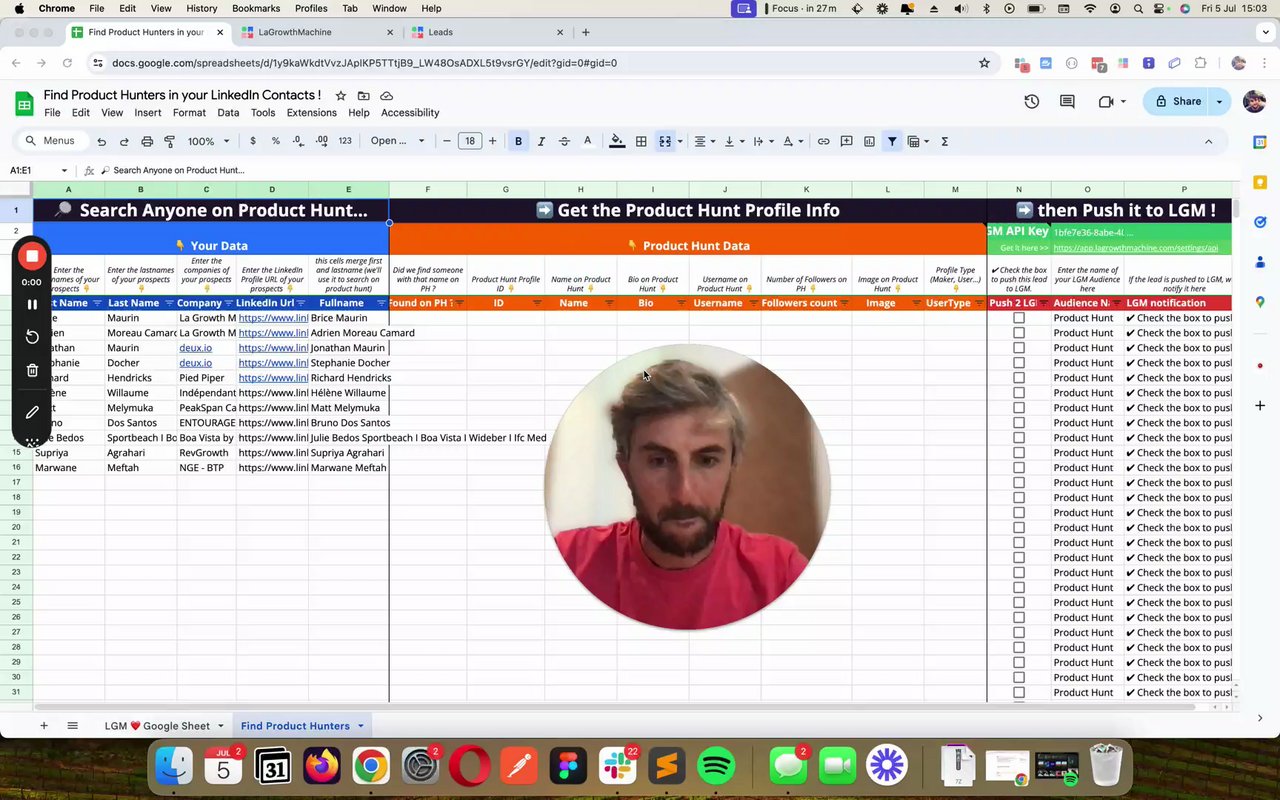Pause the screen recording
Screen dimensions: 1280x800
(x=32, y=304)
